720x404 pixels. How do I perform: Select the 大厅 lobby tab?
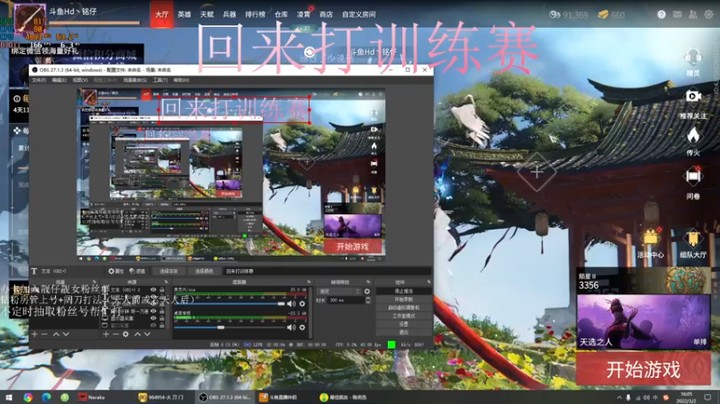coord(162,14)
